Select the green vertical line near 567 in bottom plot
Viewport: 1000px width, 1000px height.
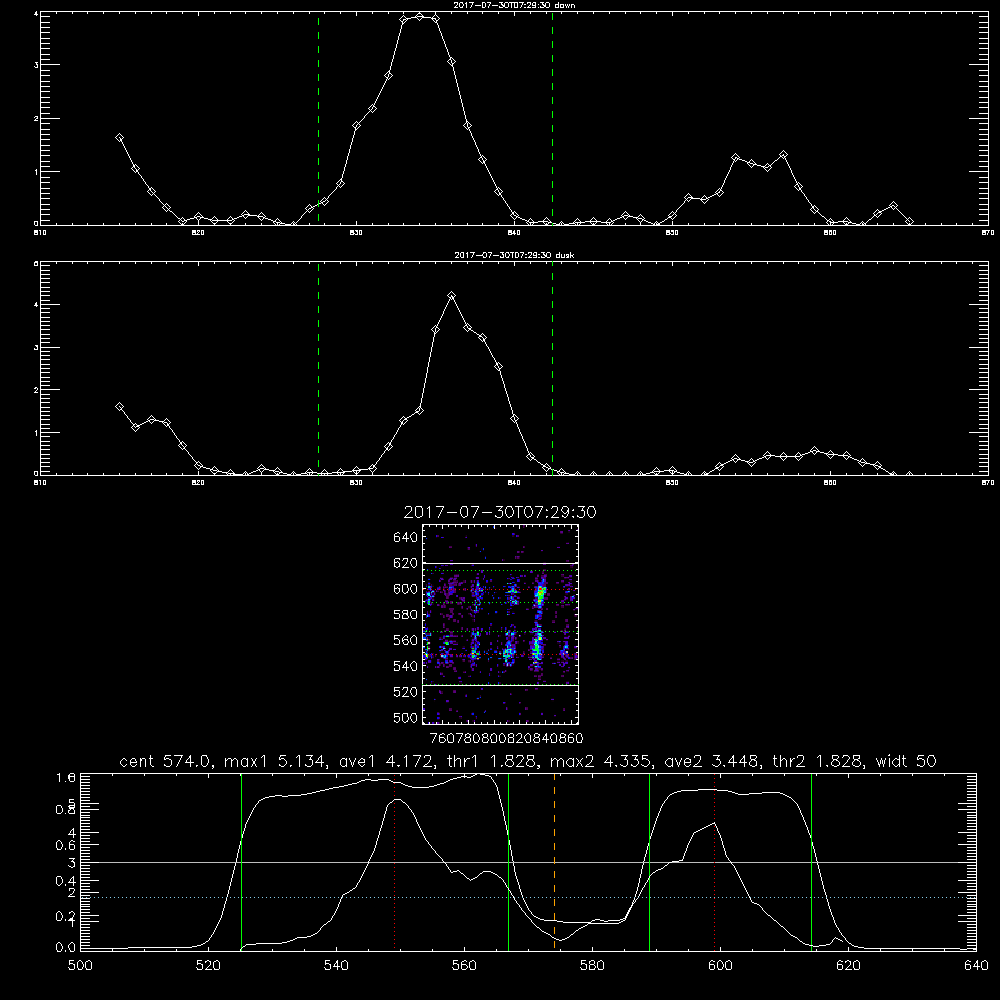pyautogui.click(x=508, y=861)
